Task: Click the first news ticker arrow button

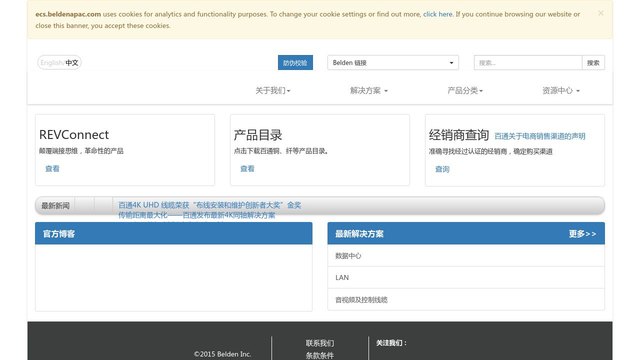Action: point(84,205)
